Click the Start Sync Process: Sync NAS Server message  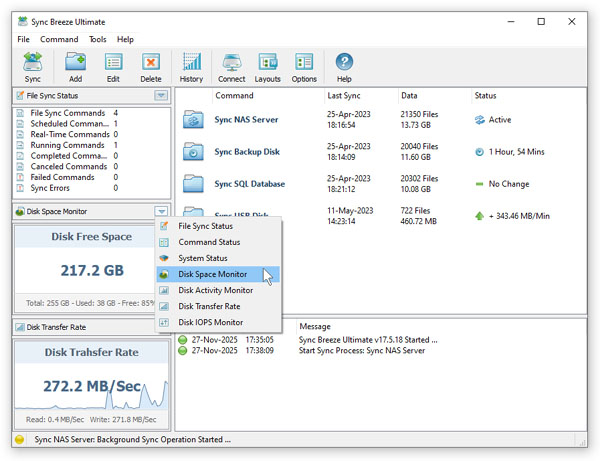pos(362,350)
